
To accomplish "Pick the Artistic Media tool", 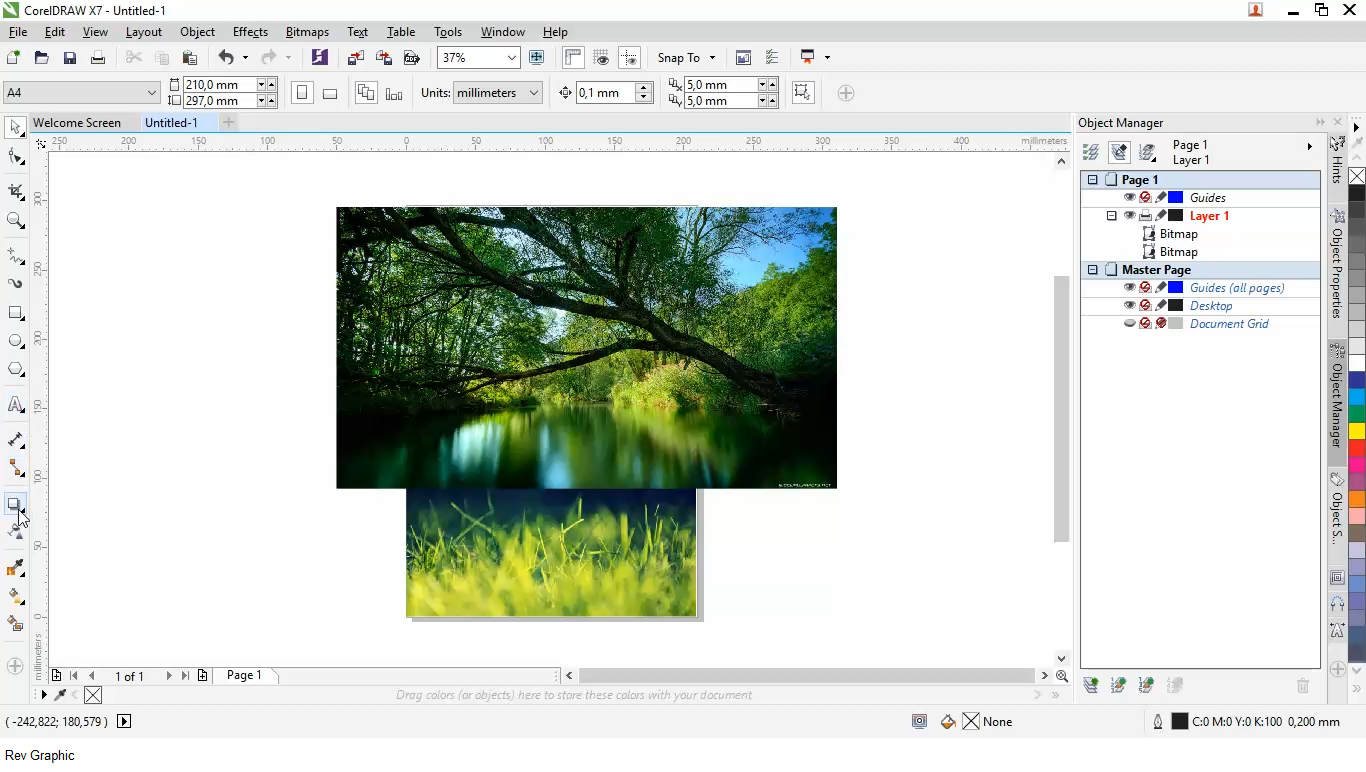I will click(x=15, y=284).
